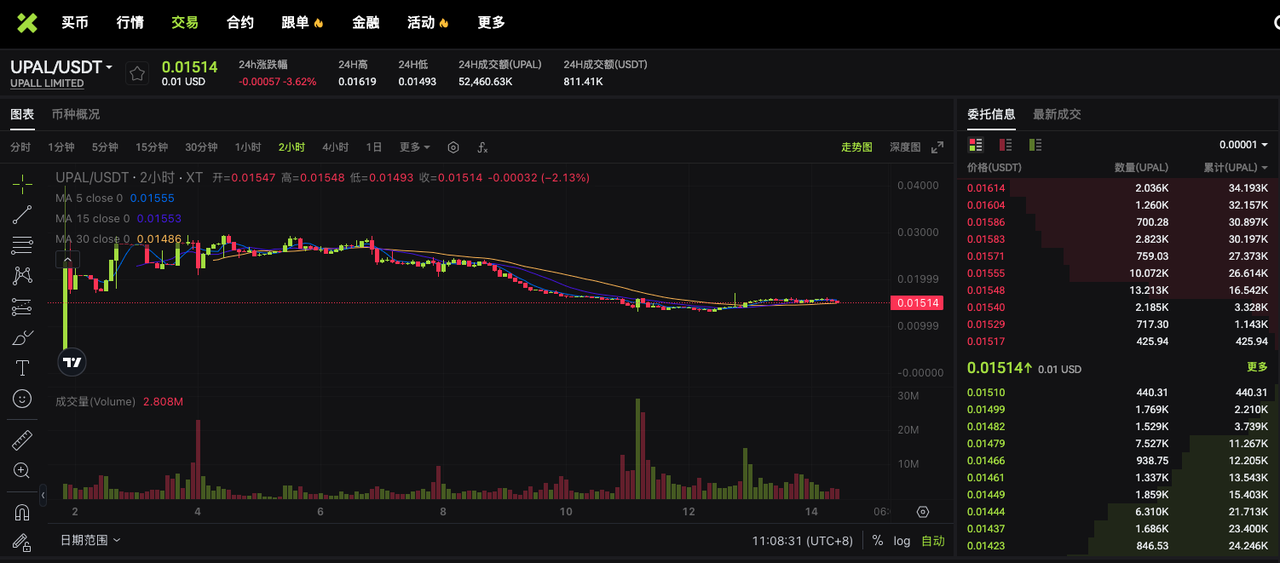Select 1日 interval
This screenshot has height=563, width=1280.
tap(374, 147)
